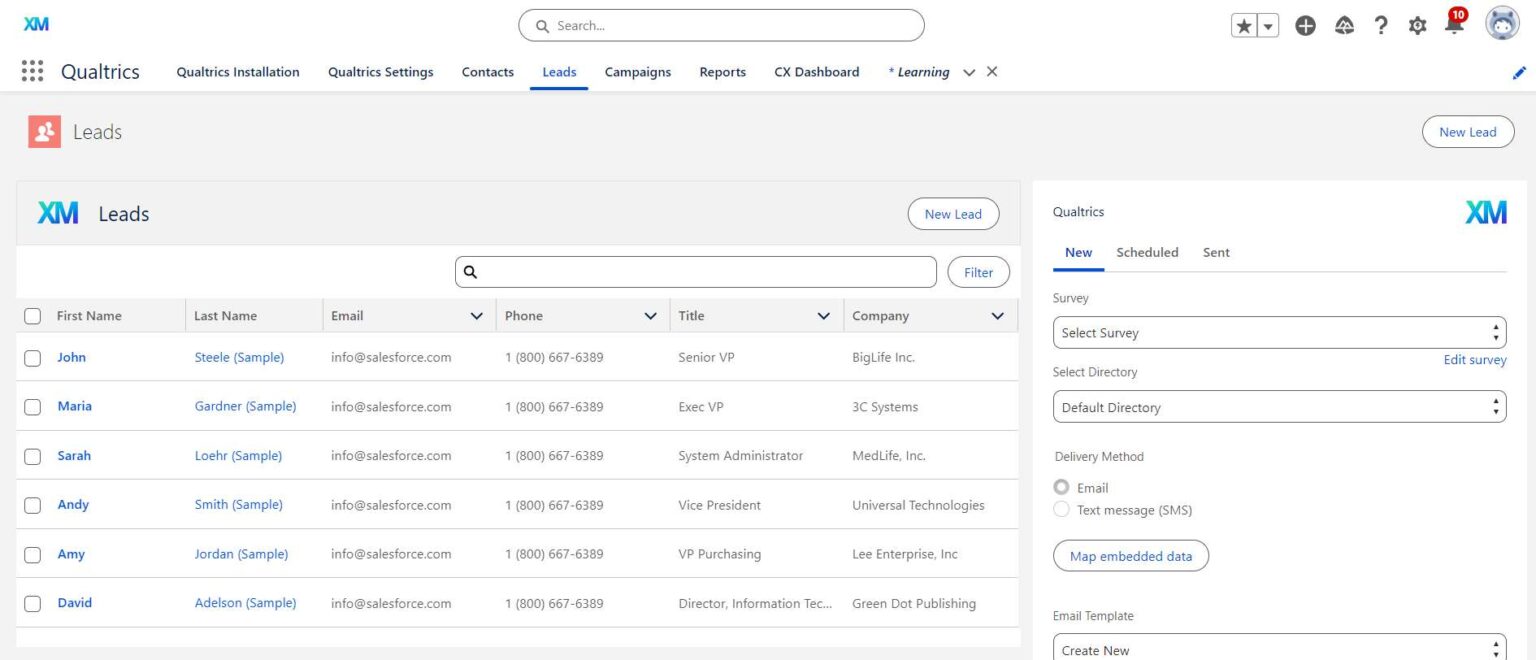Switch to the Scheduled tab in Qualtrics panel
Image resolution: width=1536 pixels, height=660 pixels.
[x=1147, y=252]
